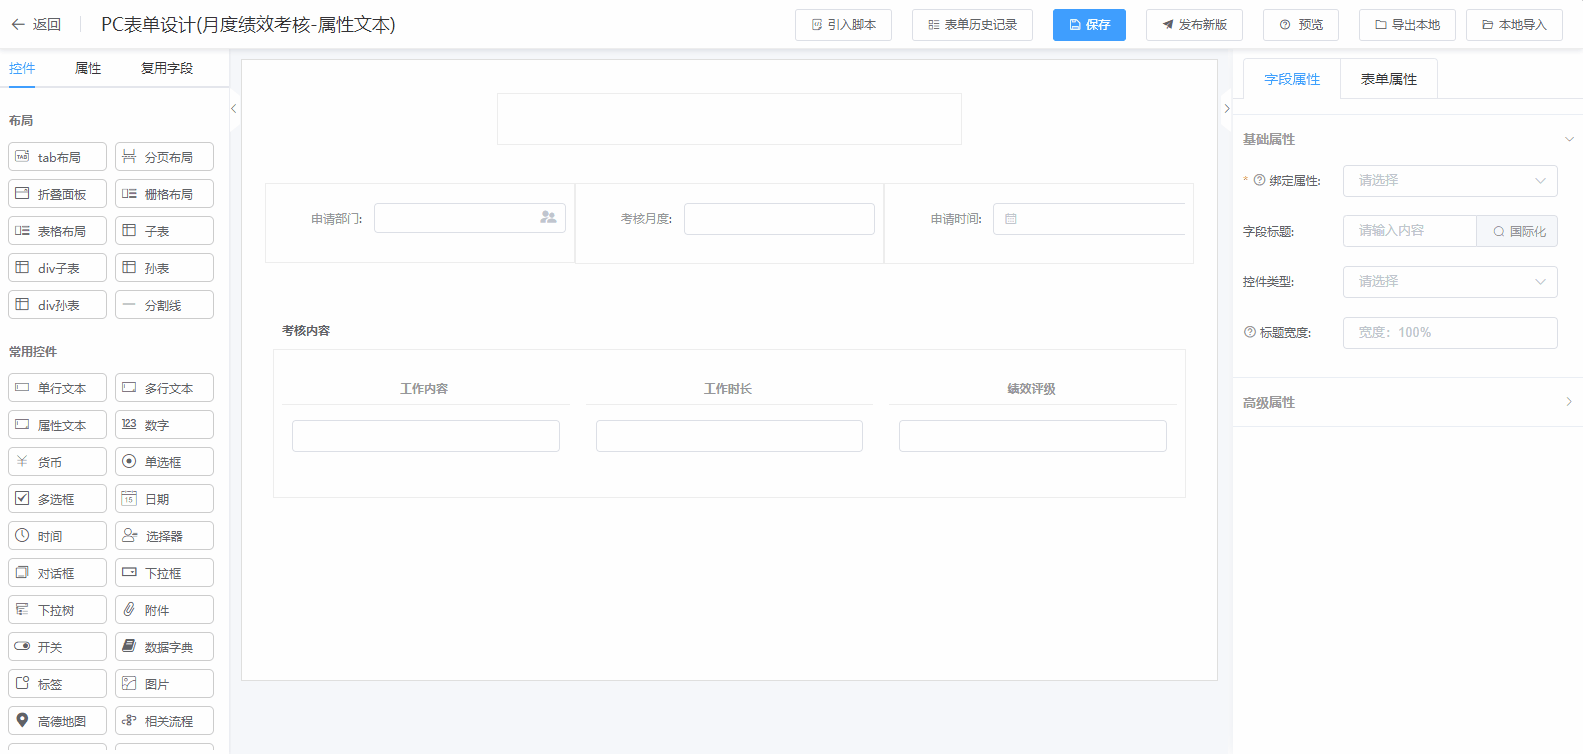Add the multi-select checkbox control
1583x754 pixels.
click(58, 499)
